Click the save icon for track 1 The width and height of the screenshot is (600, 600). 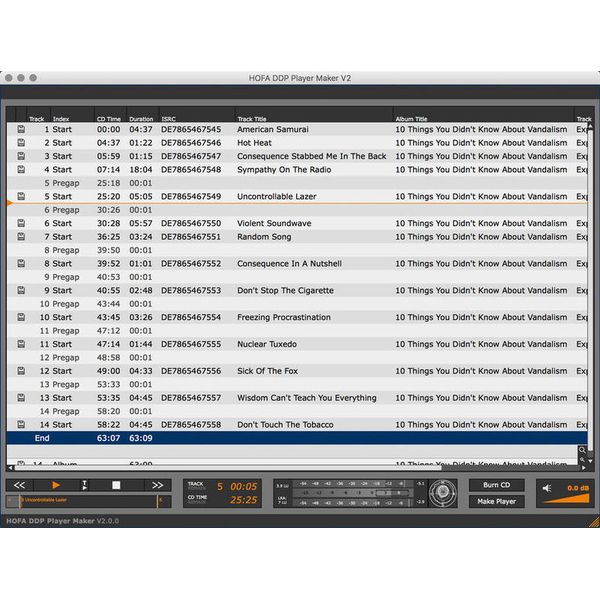coord(20,130)
